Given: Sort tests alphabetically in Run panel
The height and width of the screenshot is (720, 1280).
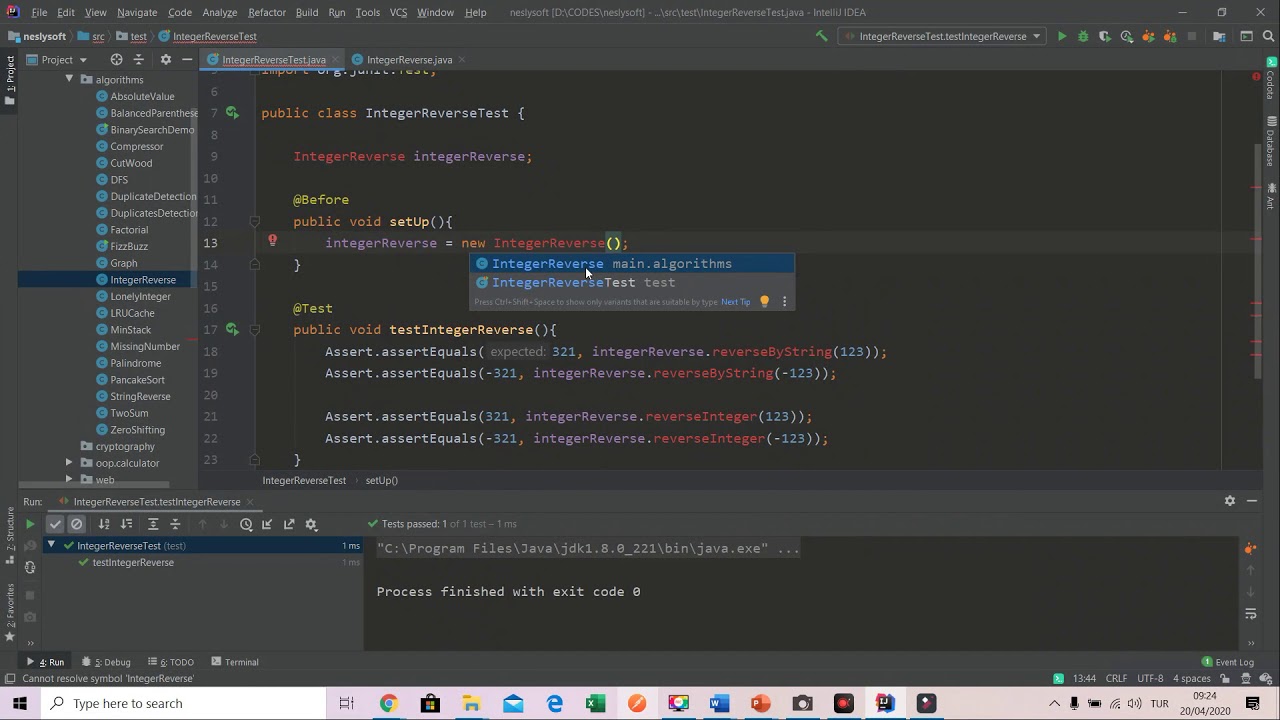Looking at the screenshot, I should (104, 524).
